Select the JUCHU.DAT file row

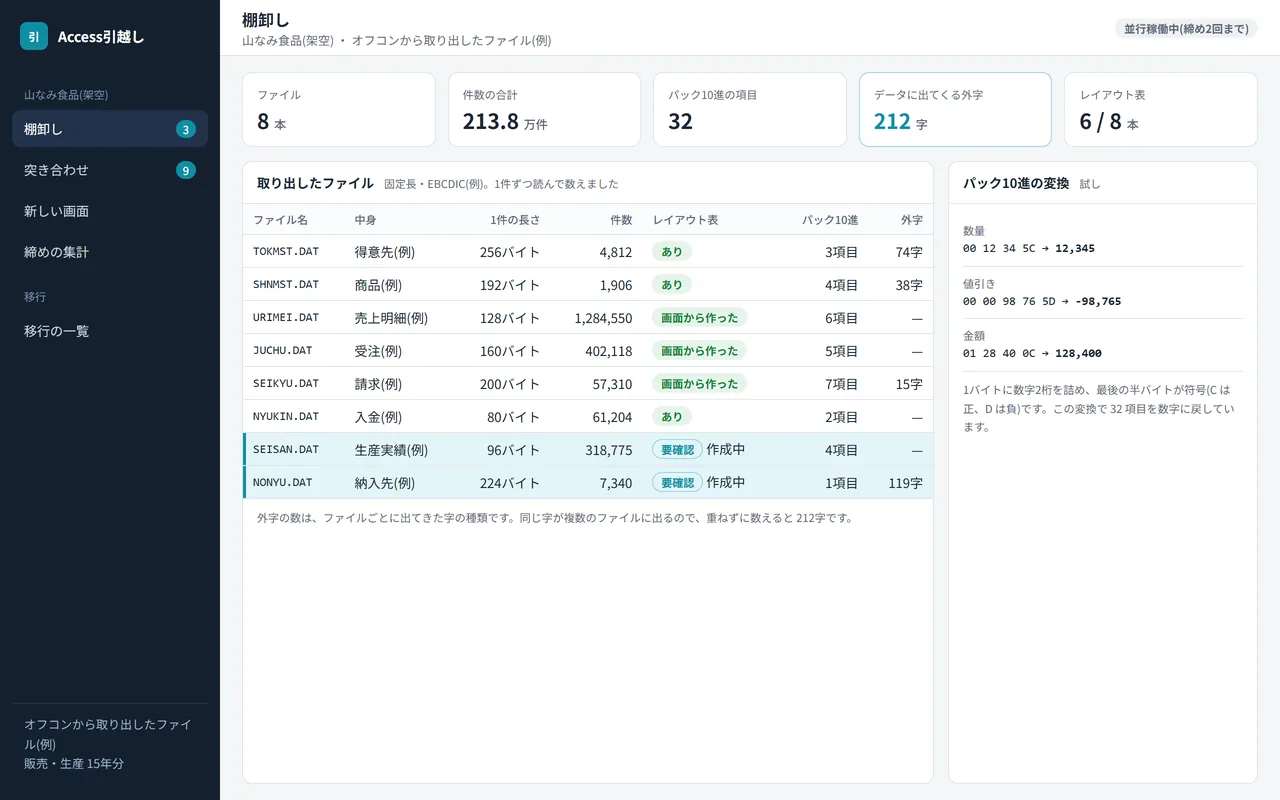[x=588, y=351]
